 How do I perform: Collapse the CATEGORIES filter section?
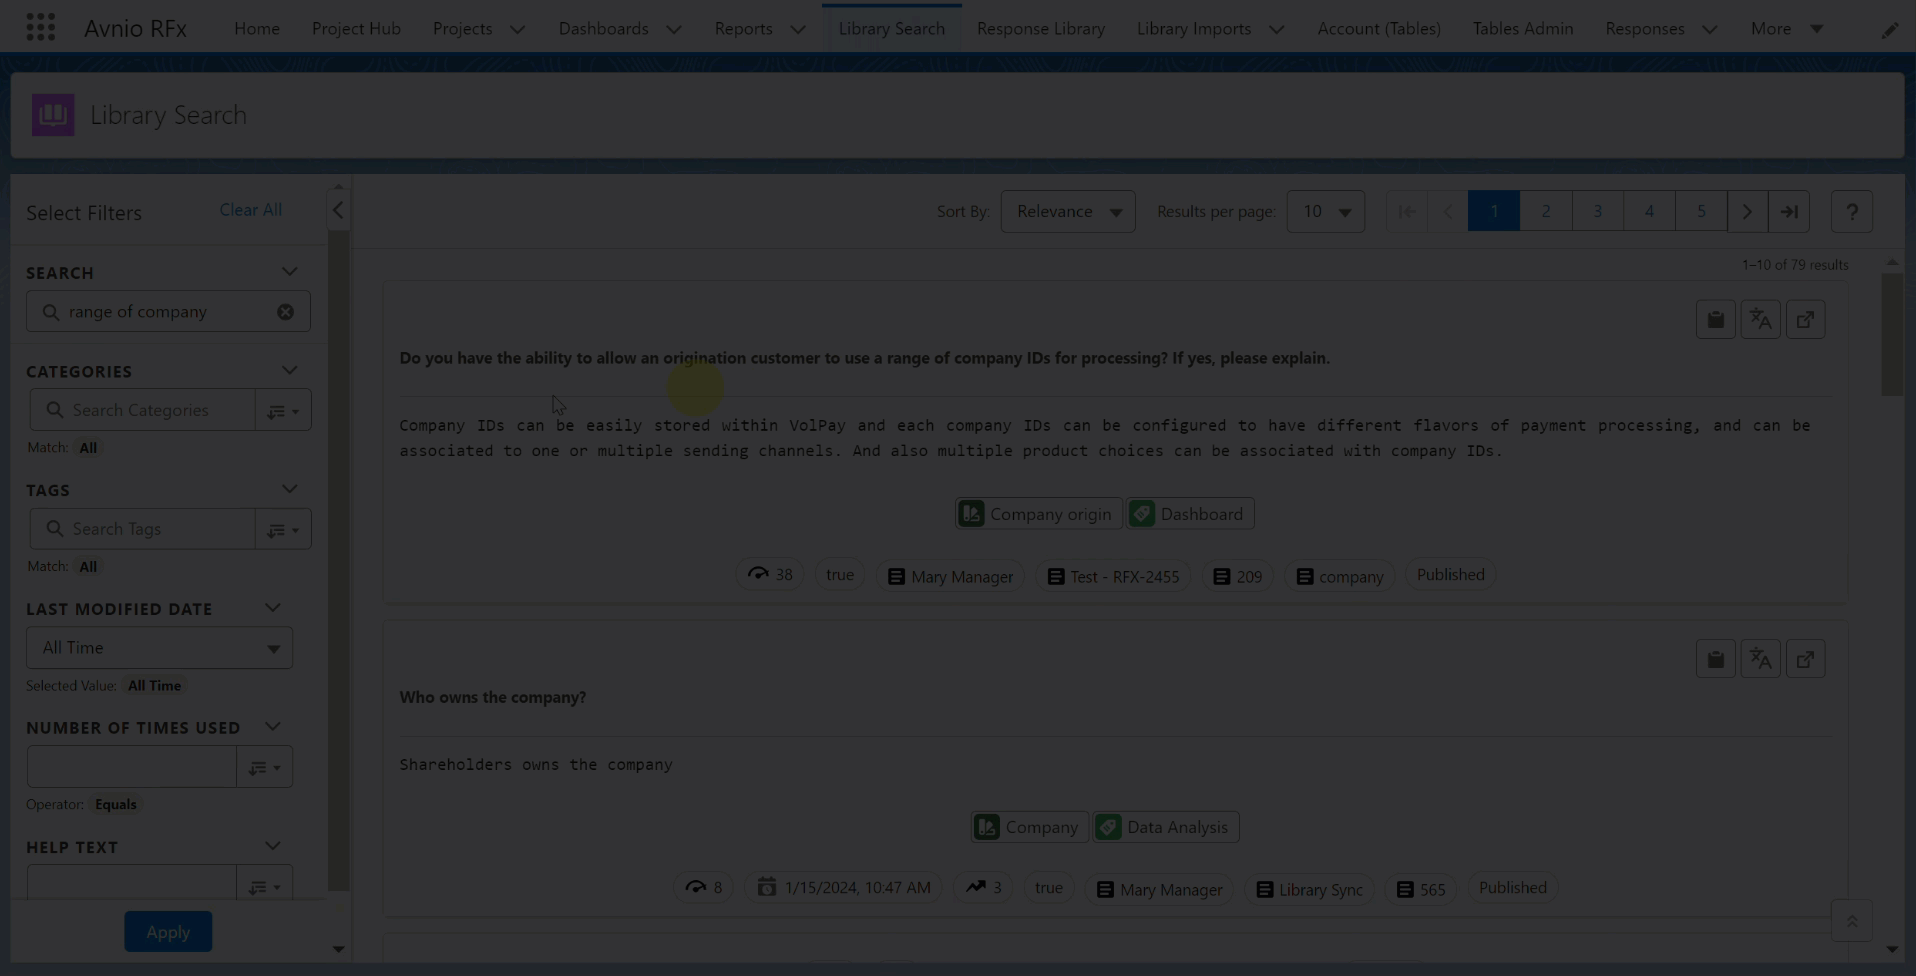tap(290, 371)
